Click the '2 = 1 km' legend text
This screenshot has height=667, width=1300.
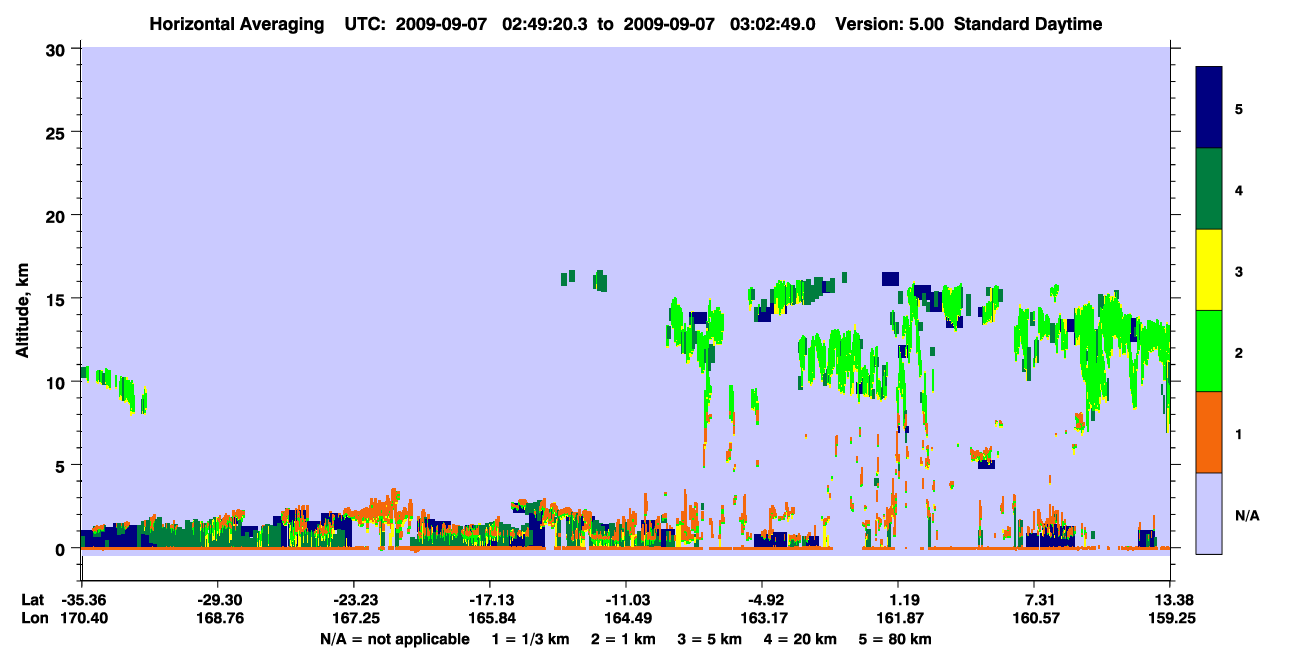tap(624, 639)
